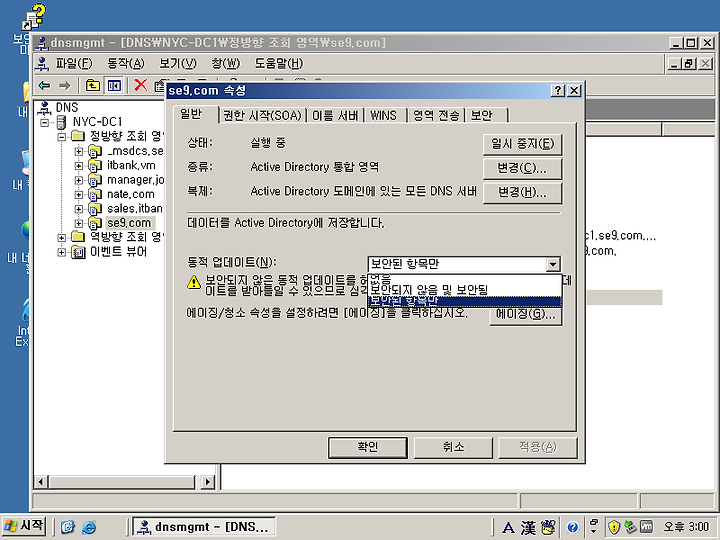
Task: Select the se9.com zone in tree
Action: (x=129, y=223)
